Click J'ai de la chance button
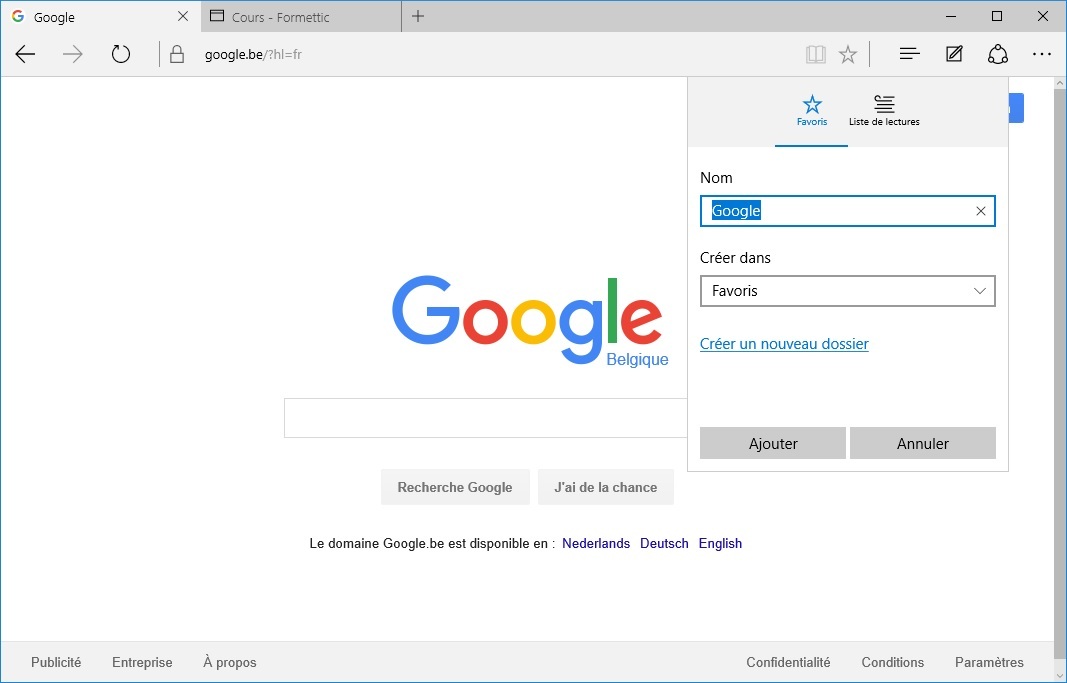 [x=606, y=487]
